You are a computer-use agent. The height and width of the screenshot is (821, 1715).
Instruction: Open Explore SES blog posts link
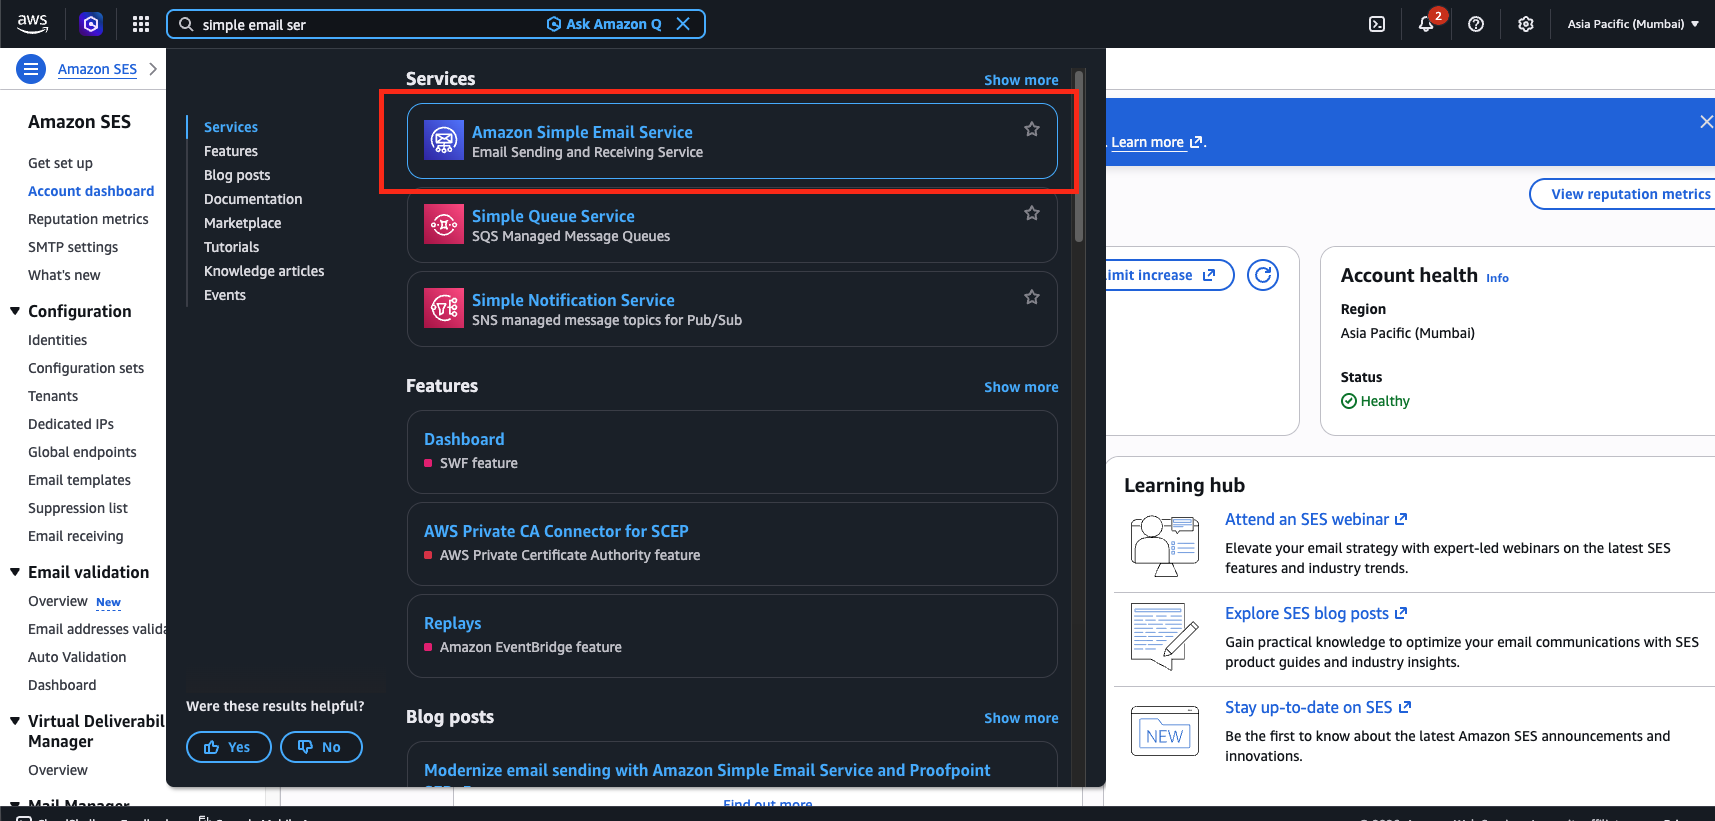coord(1316,613)
